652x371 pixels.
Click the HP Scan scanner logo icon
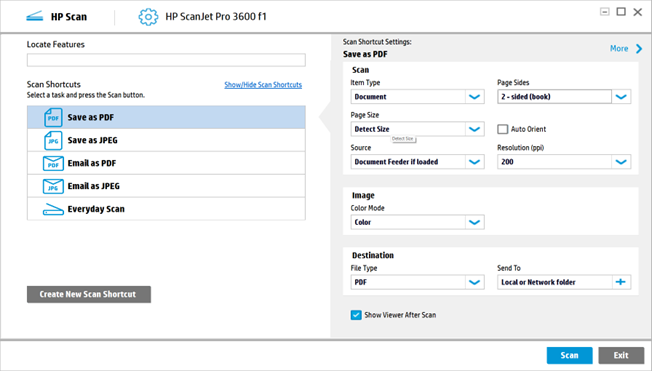coord(35,17)
